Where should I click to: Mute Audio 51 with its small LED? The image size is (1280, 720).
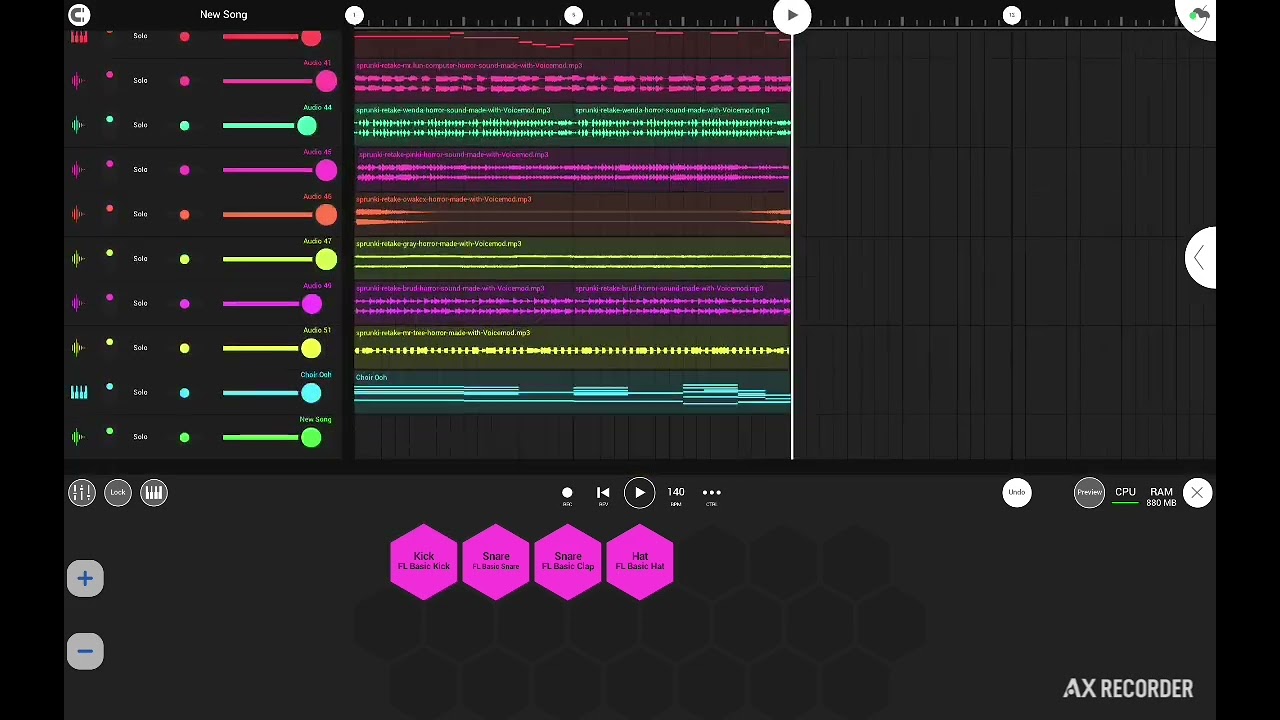tap(110, 342)
